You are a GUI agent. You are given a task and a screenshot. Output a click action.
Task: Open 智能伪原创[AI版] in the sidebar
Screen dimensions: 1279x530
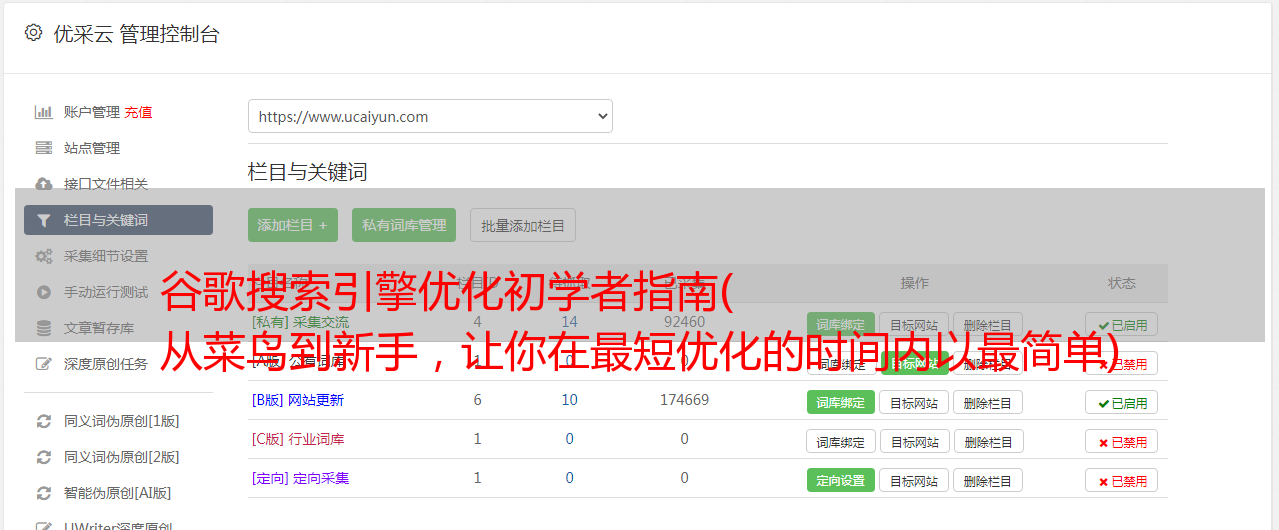tap(118, 493)
